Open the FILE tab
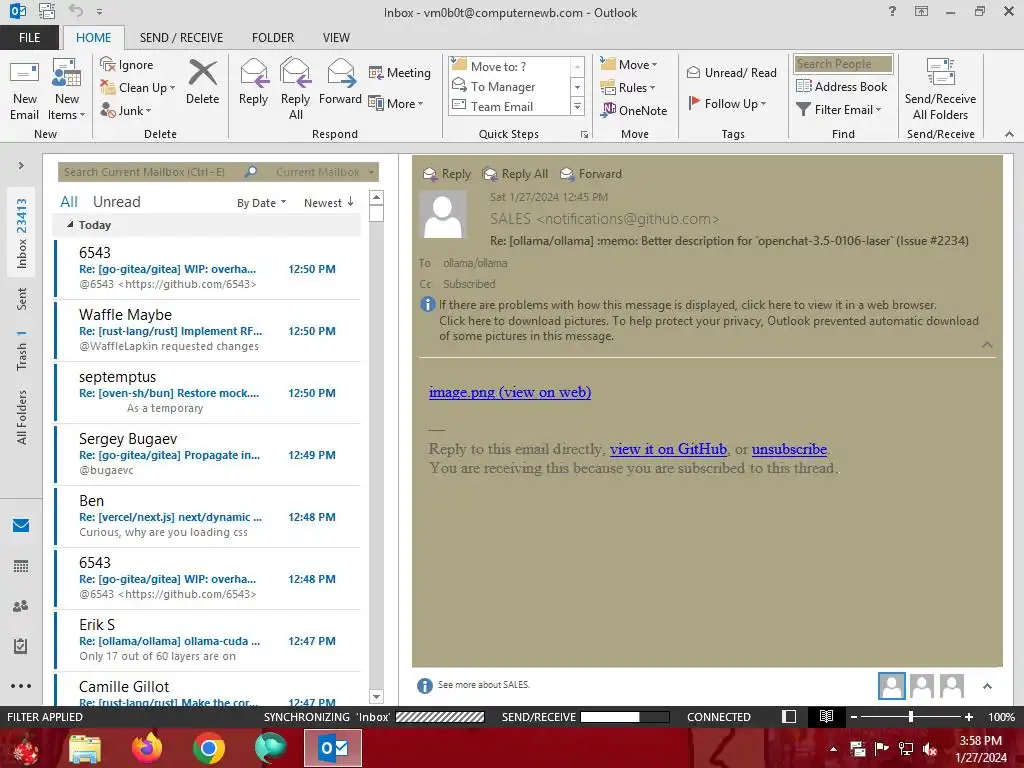The image size is (1024, 768). [x=29, y=37]
